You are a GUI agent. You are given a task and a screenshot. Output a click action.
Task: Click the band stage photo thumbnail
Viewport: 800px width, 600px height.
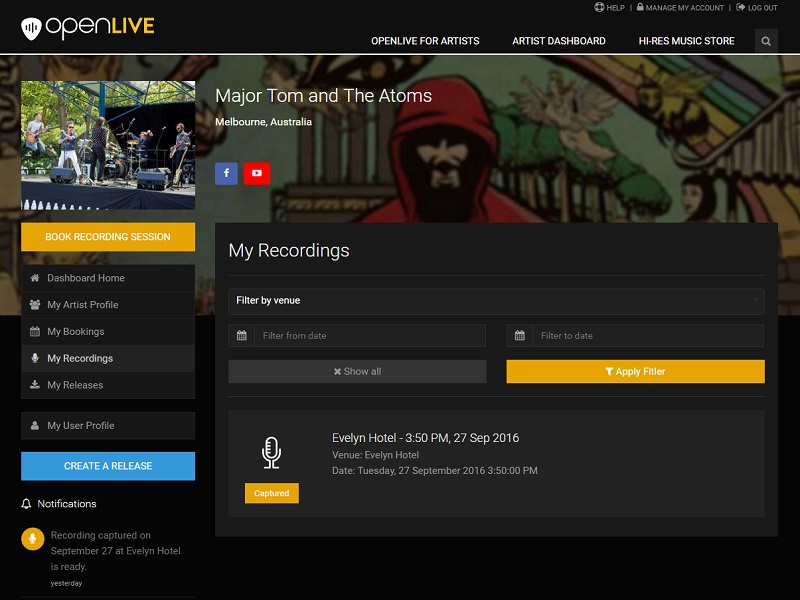click(108, 145)
